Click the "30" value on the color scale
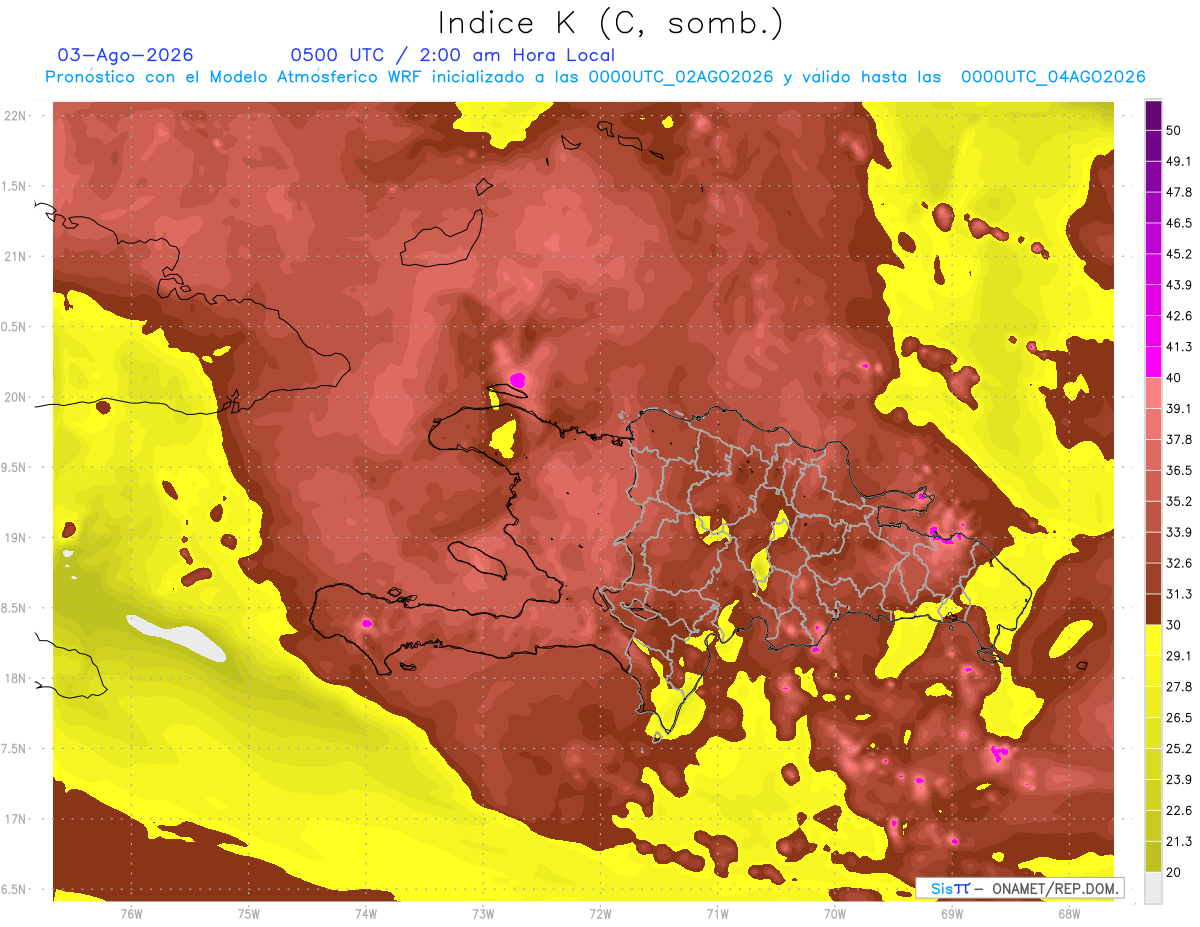The width and height of the screenshot is (1200, 927). [x=1174, y=625]
